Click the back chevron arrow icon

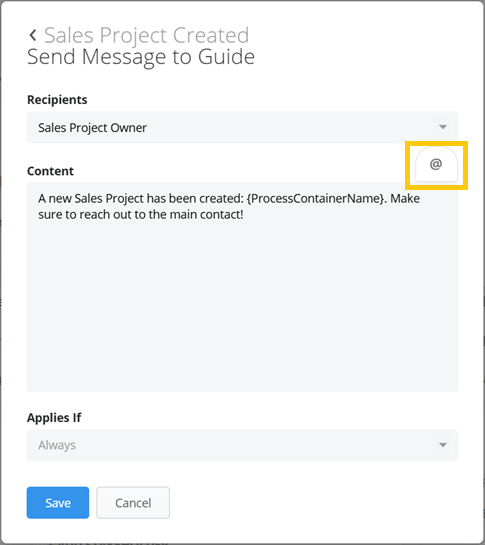[x=33, y=35]
